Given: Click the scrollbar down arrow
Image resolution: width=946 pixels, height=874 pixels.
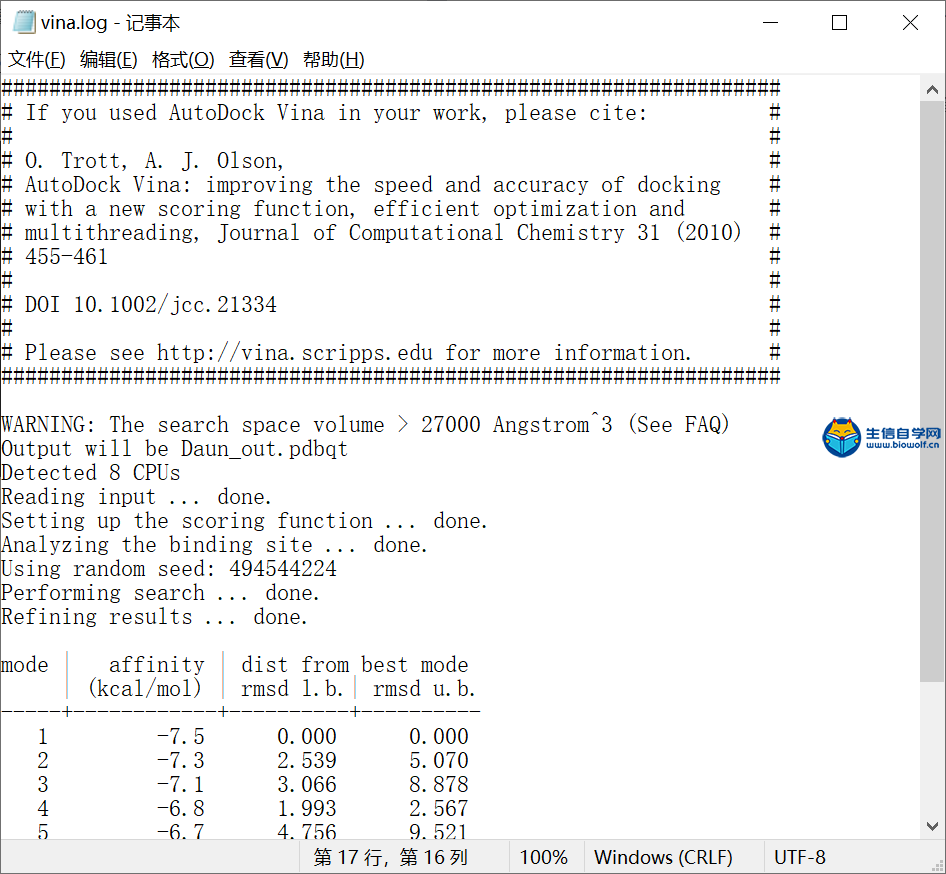Looking at the screenshot, I should point(932,826).
